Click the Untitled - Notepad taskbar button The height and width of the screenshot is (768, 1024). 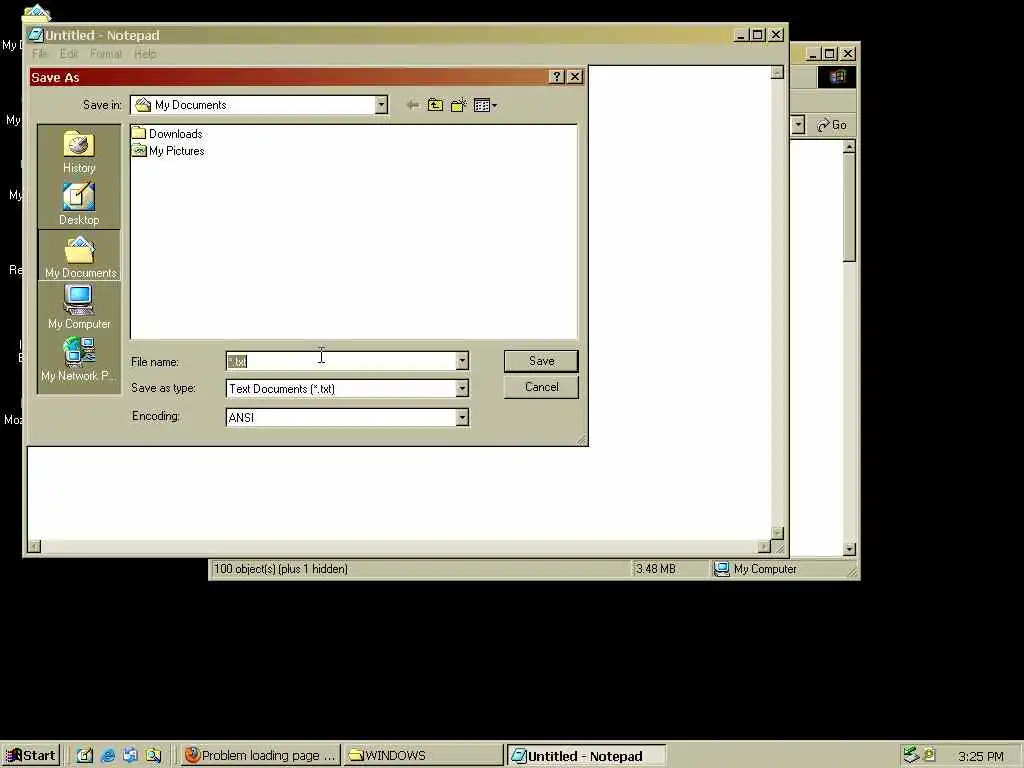(x=586, y=756)
